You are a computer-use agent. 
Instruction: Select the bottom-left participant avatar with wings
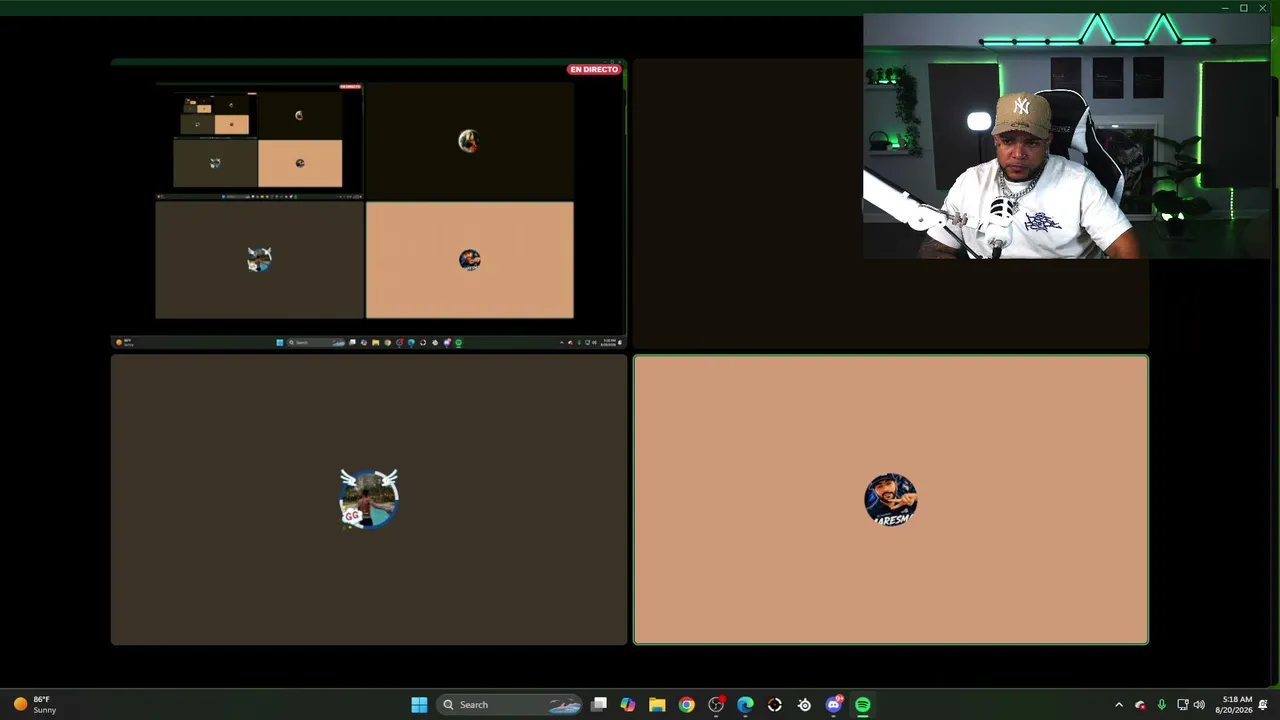tap(369, 498)
